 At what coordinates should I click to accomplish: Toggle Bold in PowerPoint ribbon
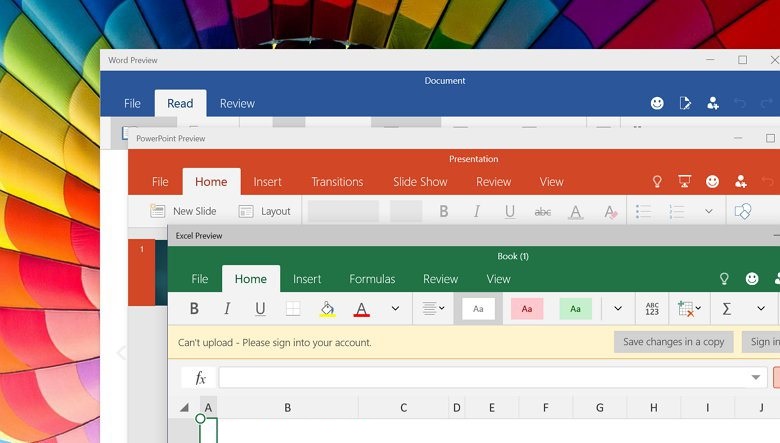coord(444,212)
